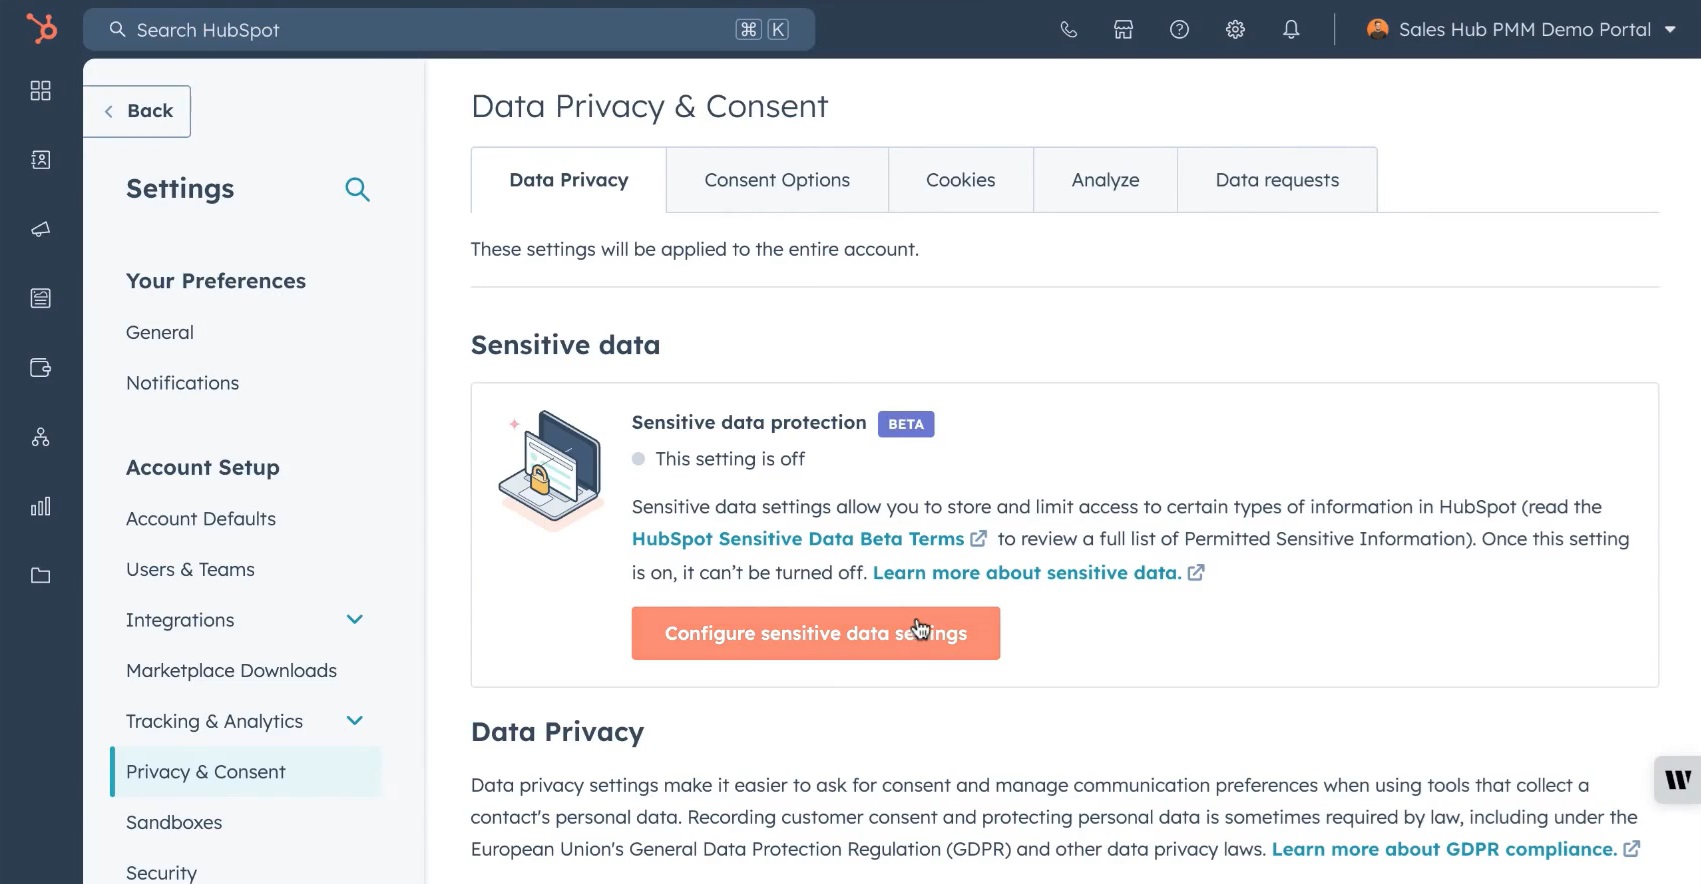This screenshot has width=1701, height=884.
Task: Click the floating W widget button
Action: 1678,779
